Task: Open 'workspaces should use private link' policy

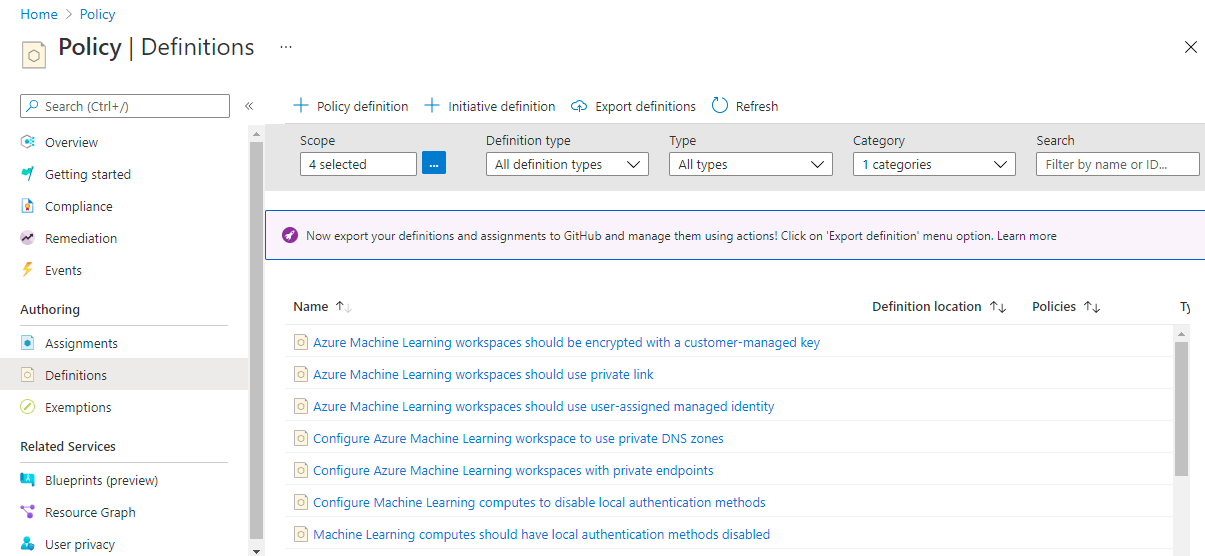Action: coord(483,374)
